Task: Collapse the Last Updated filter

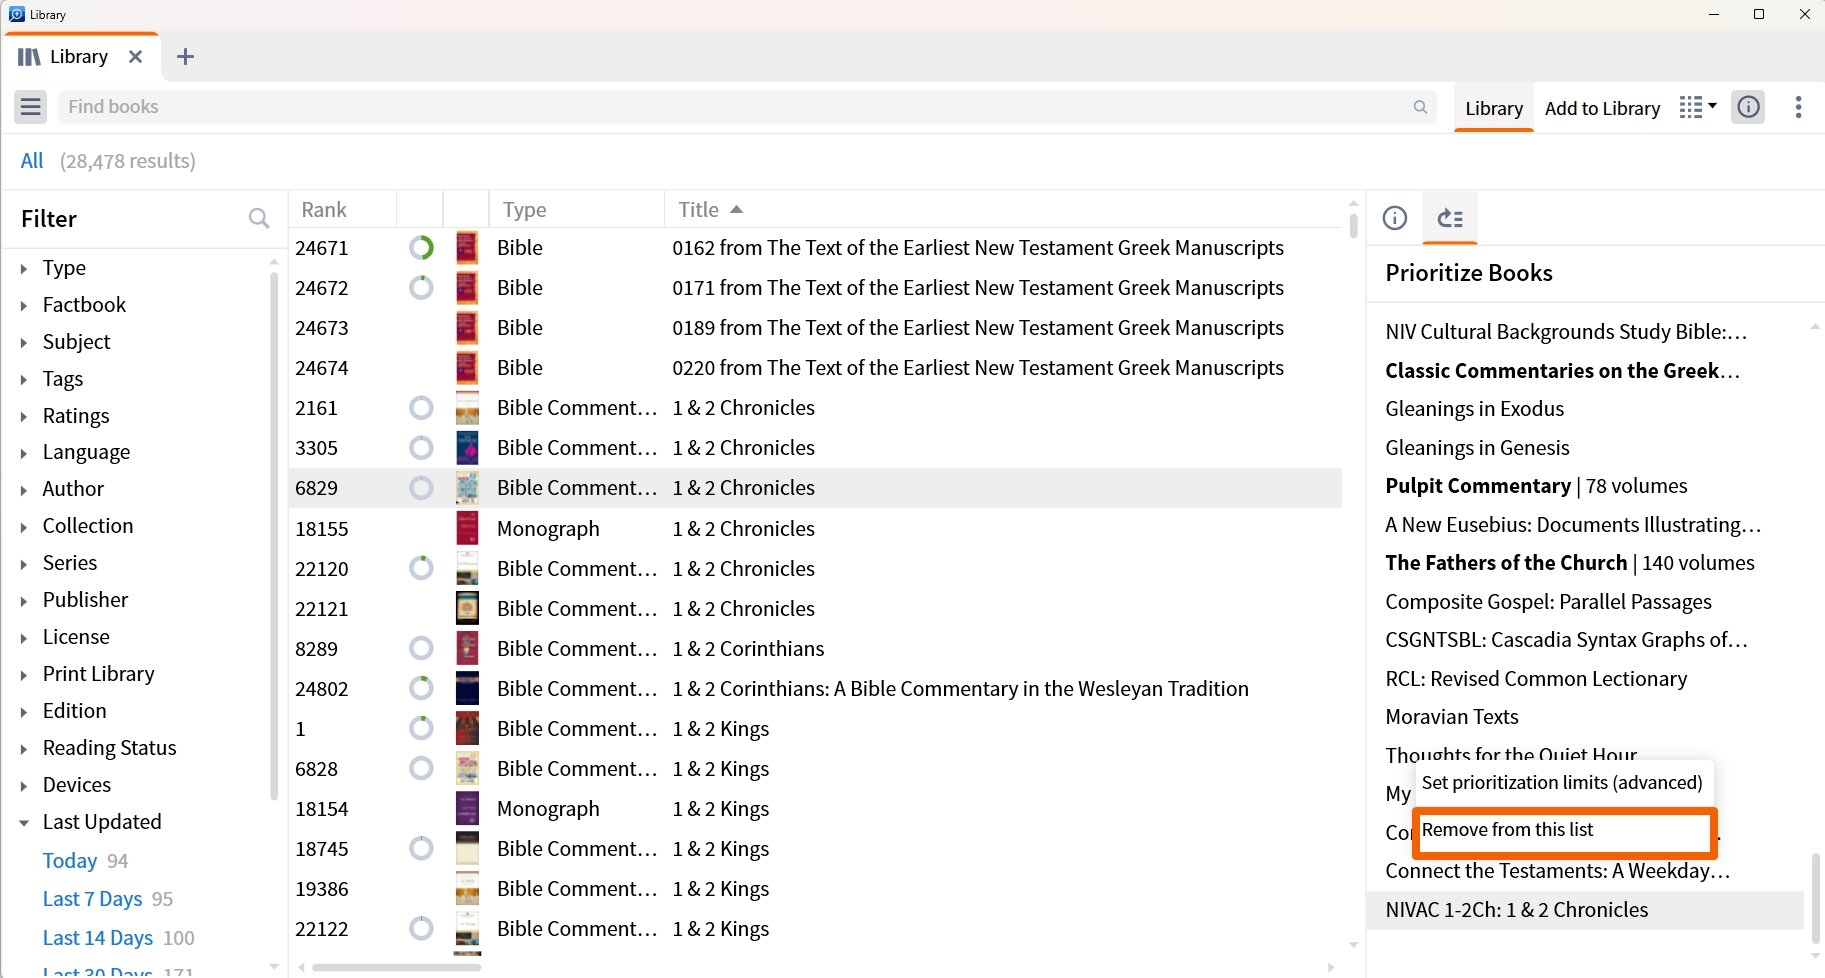Action: (24, 823)
